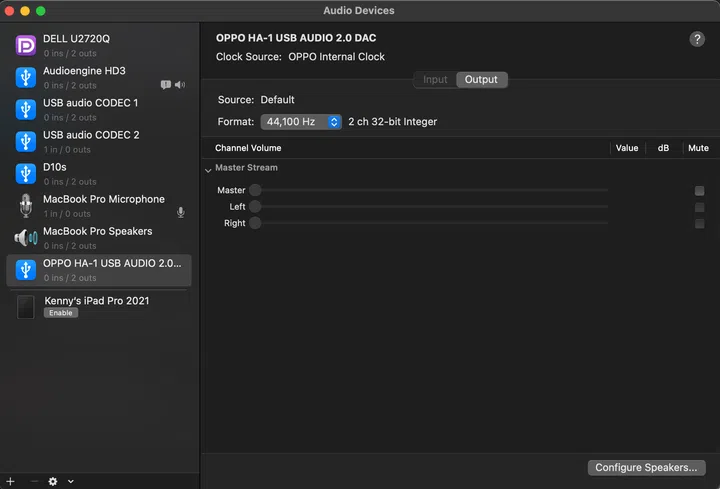The width and height of the screenshot is (720, 489).
Task: Click the MacBook Pro Microphone icon
Action: 26,206
